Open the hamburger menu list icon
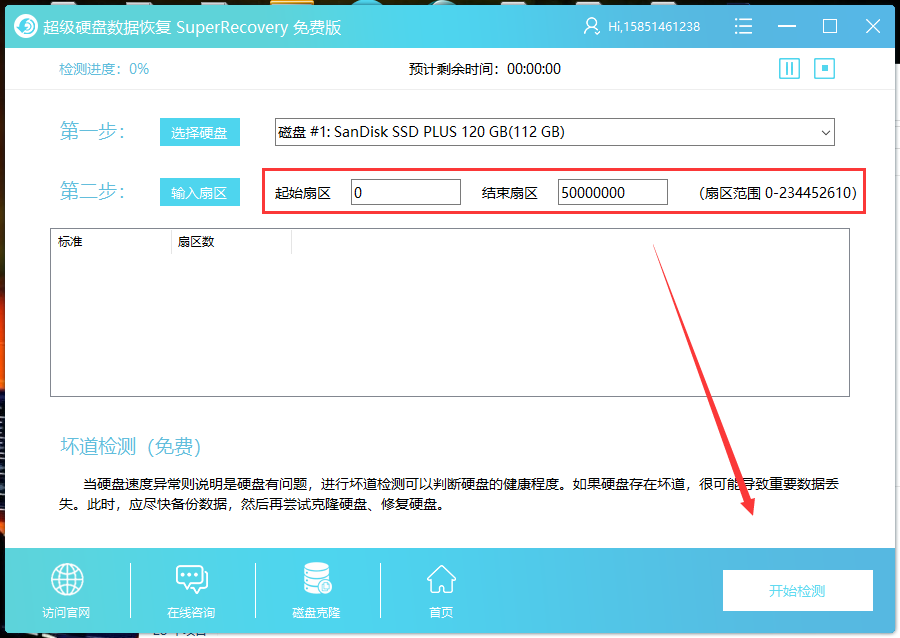The height and width of the screenshot is (638, 900). (x=743, y=26)
